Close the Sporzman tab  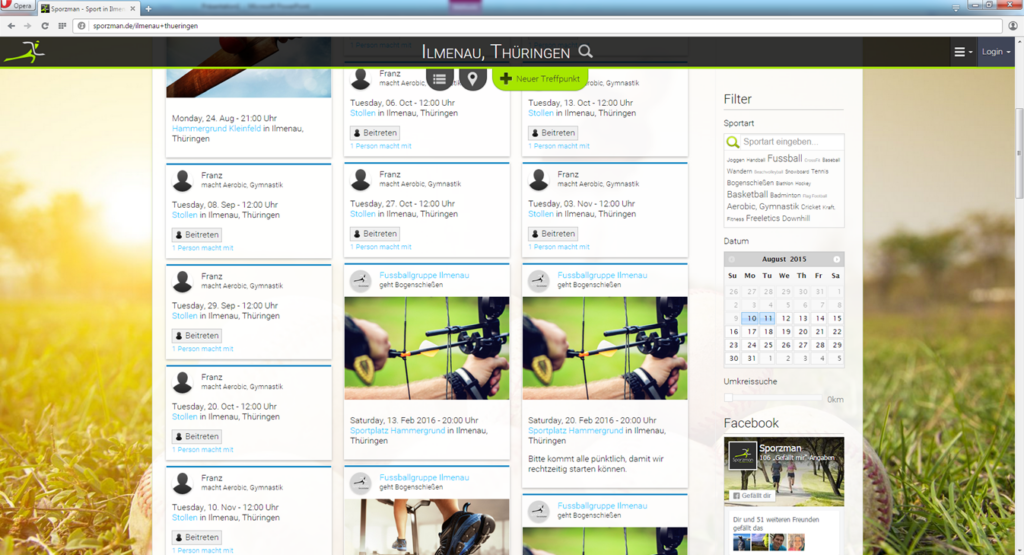click(133, 8)
